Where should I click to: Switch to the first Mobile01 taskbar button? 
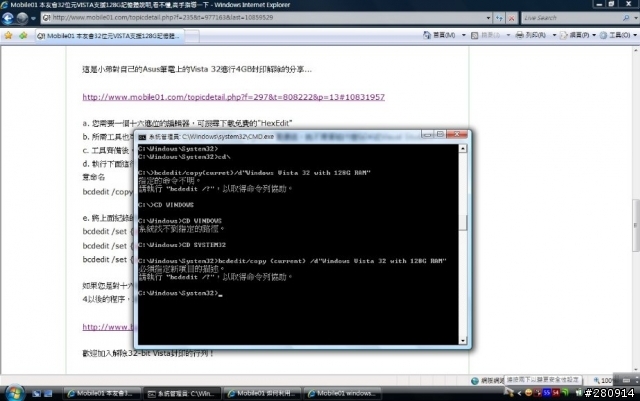(x=102, y=394)
